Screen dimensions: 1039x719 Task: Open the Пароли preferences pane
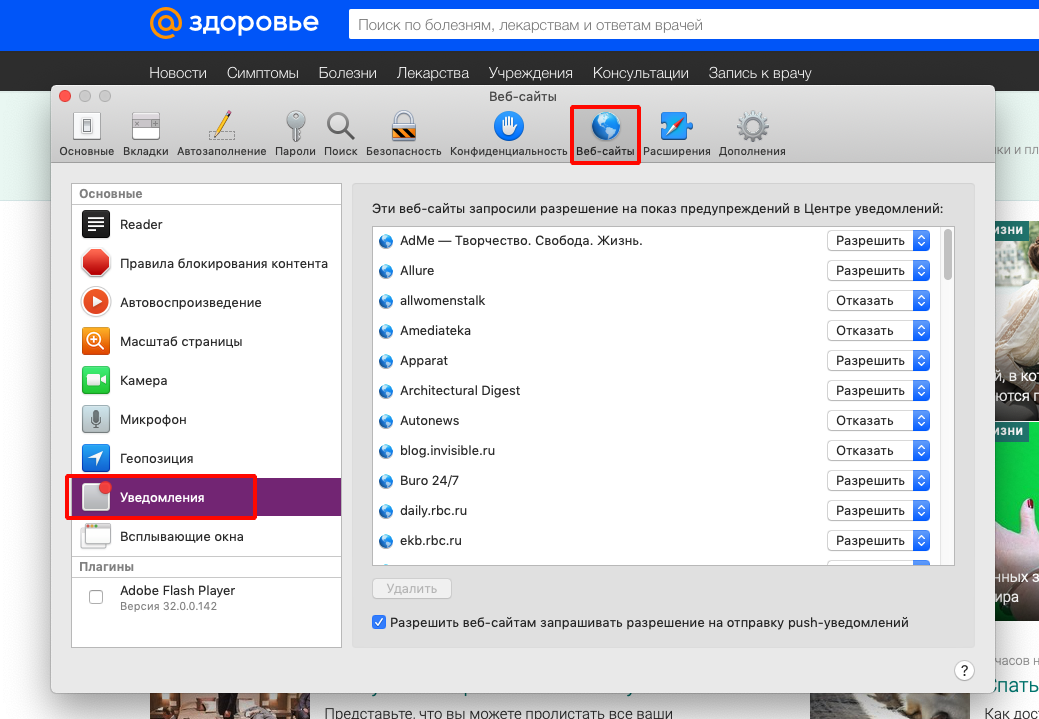(x=296, y=135)
